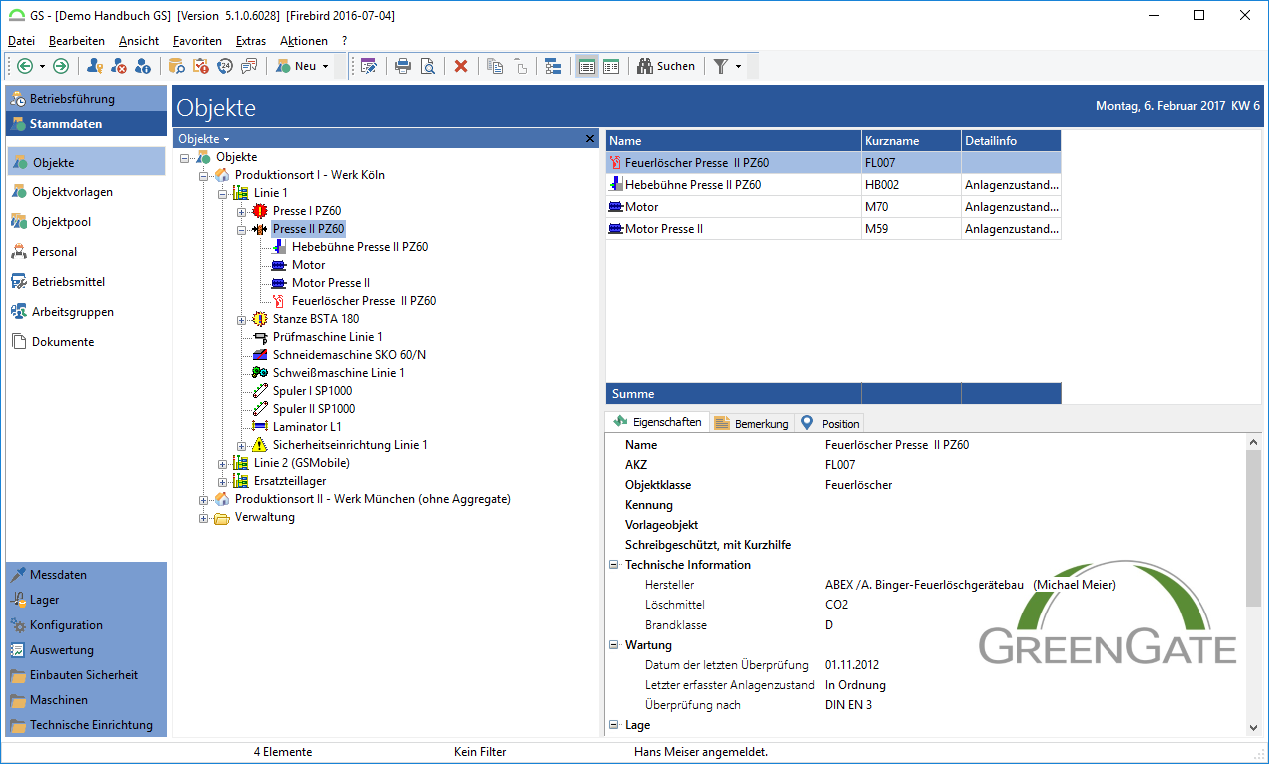Viewport: 1269px width, 764px height.
Task: Open the Lager sidebar section
Action: point(86,600)
